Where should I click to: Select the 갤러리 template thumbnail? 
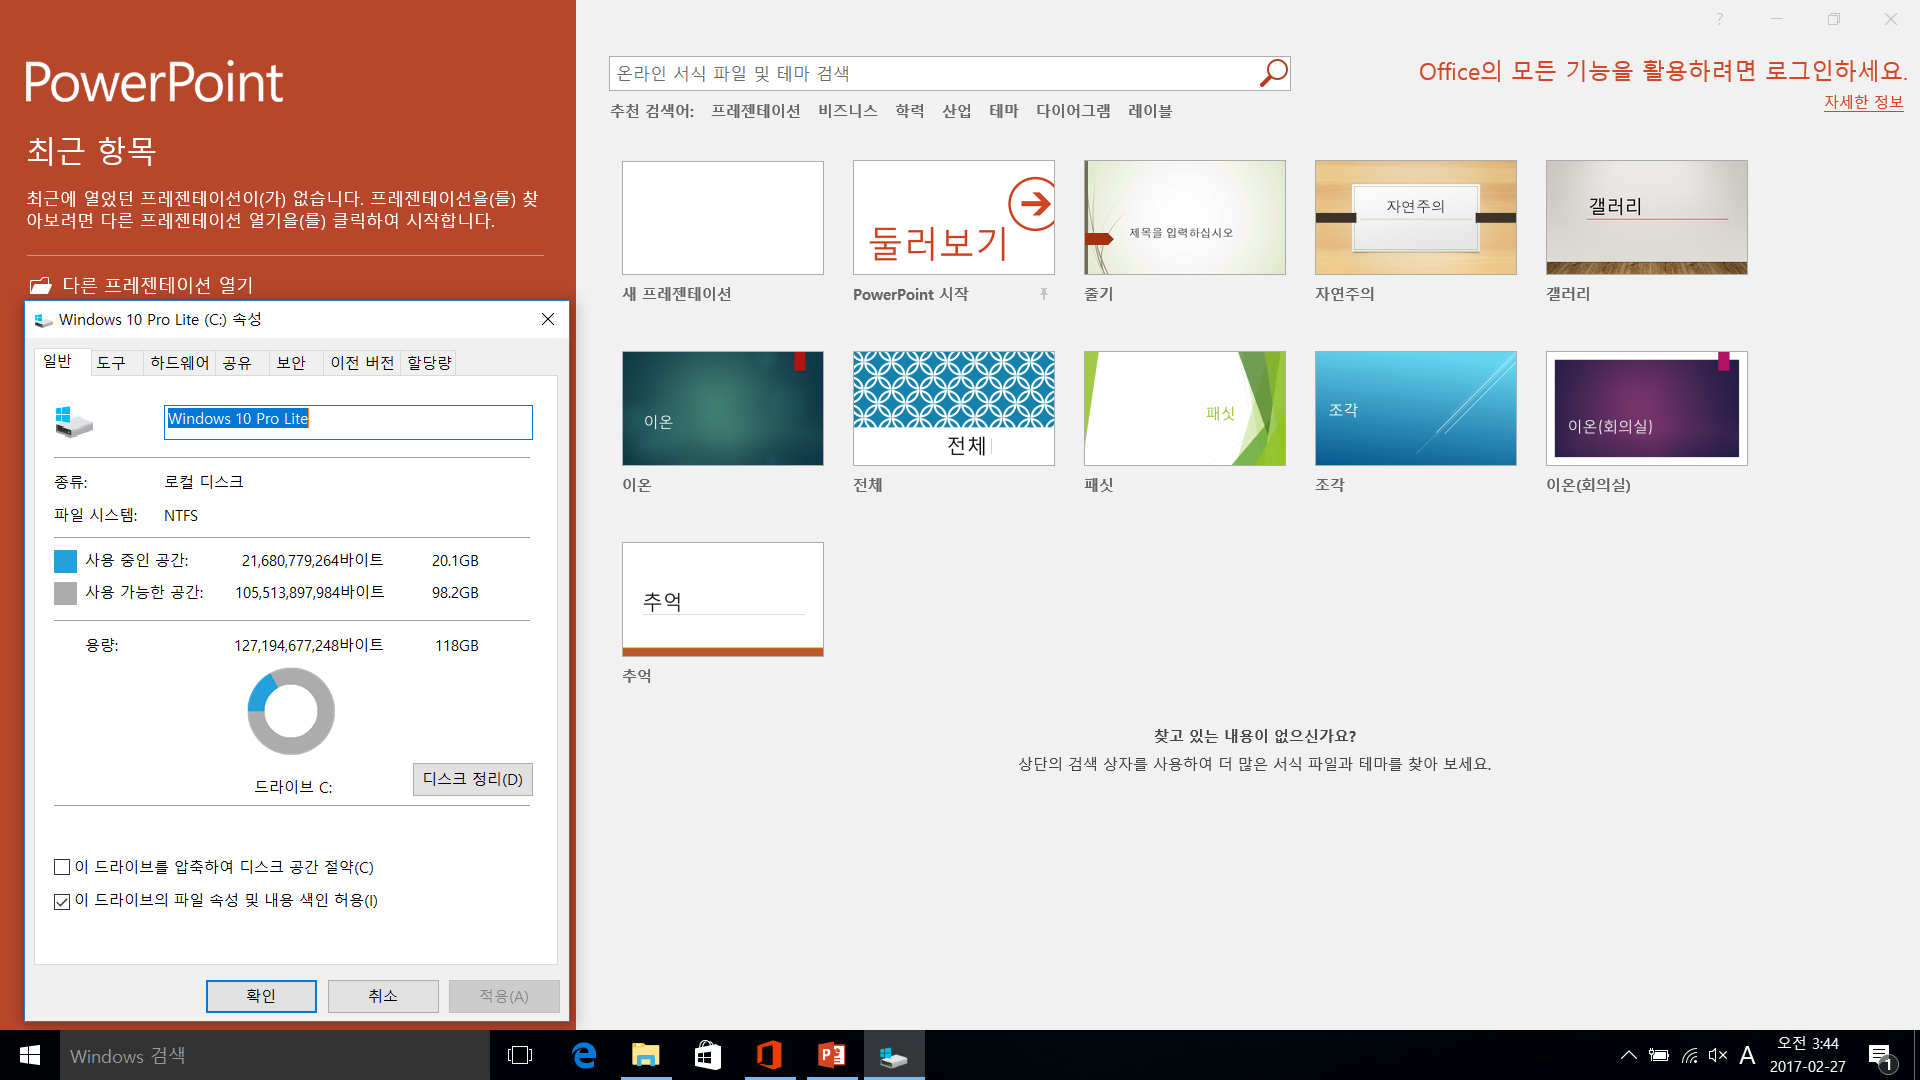1647,218
